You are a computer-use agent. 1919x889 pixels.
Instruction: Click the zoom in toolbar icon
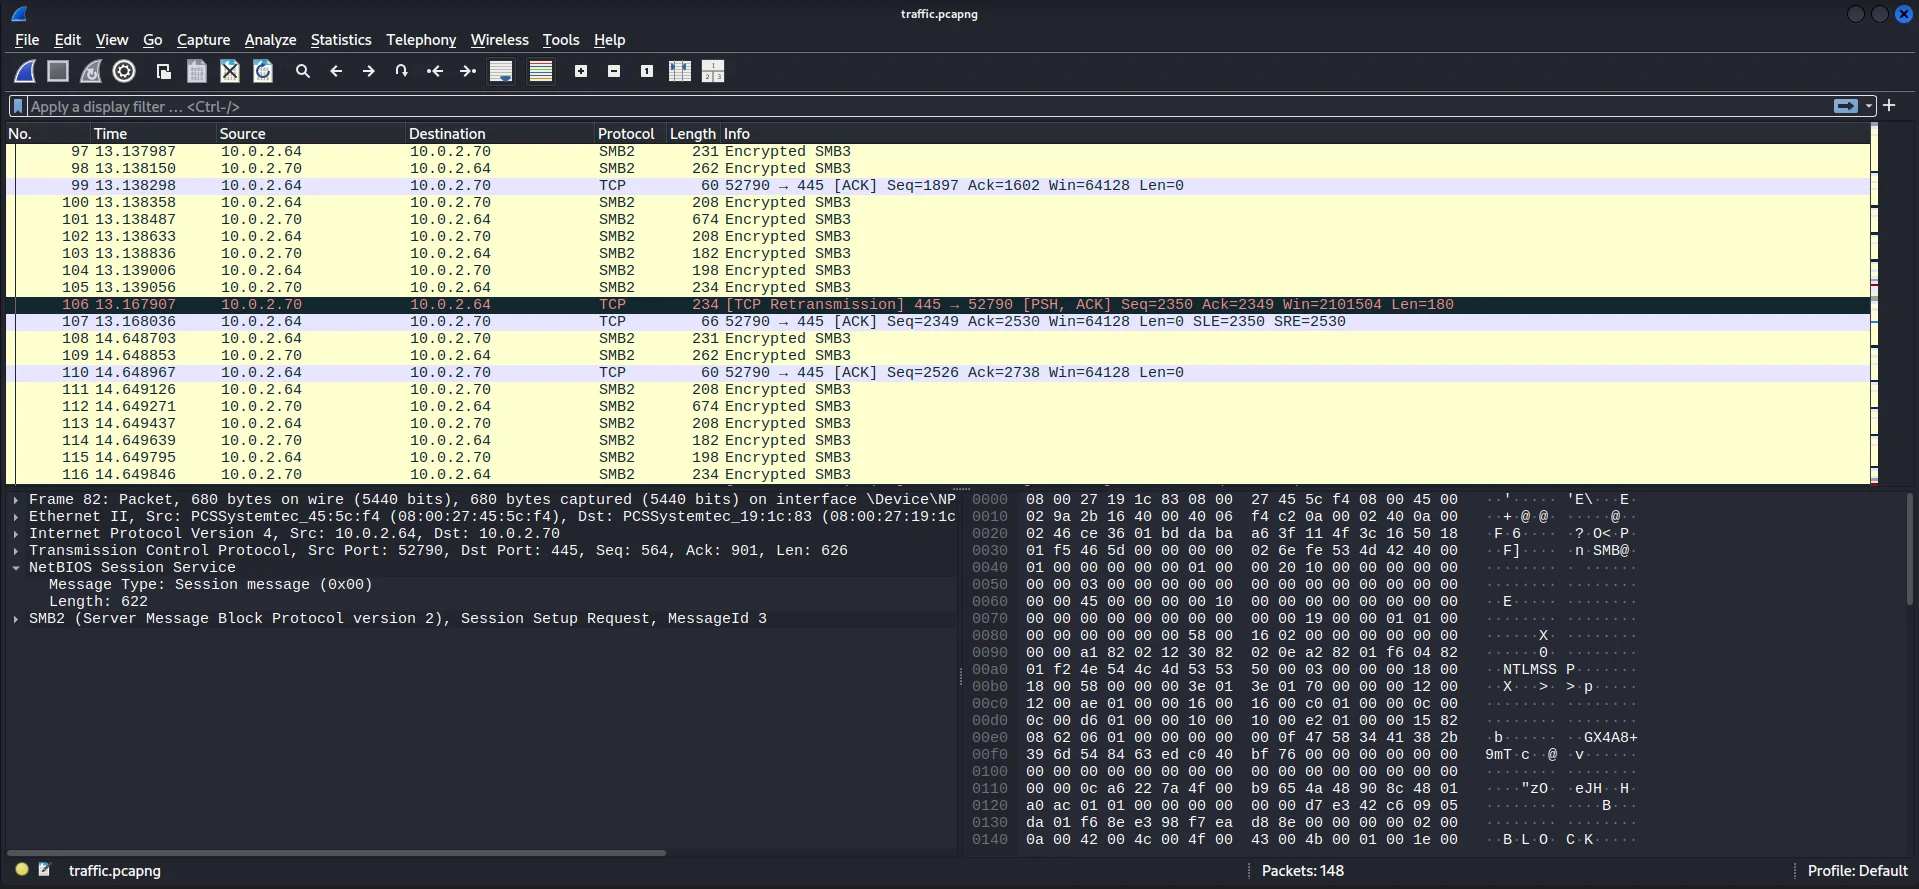pos(581,71)
